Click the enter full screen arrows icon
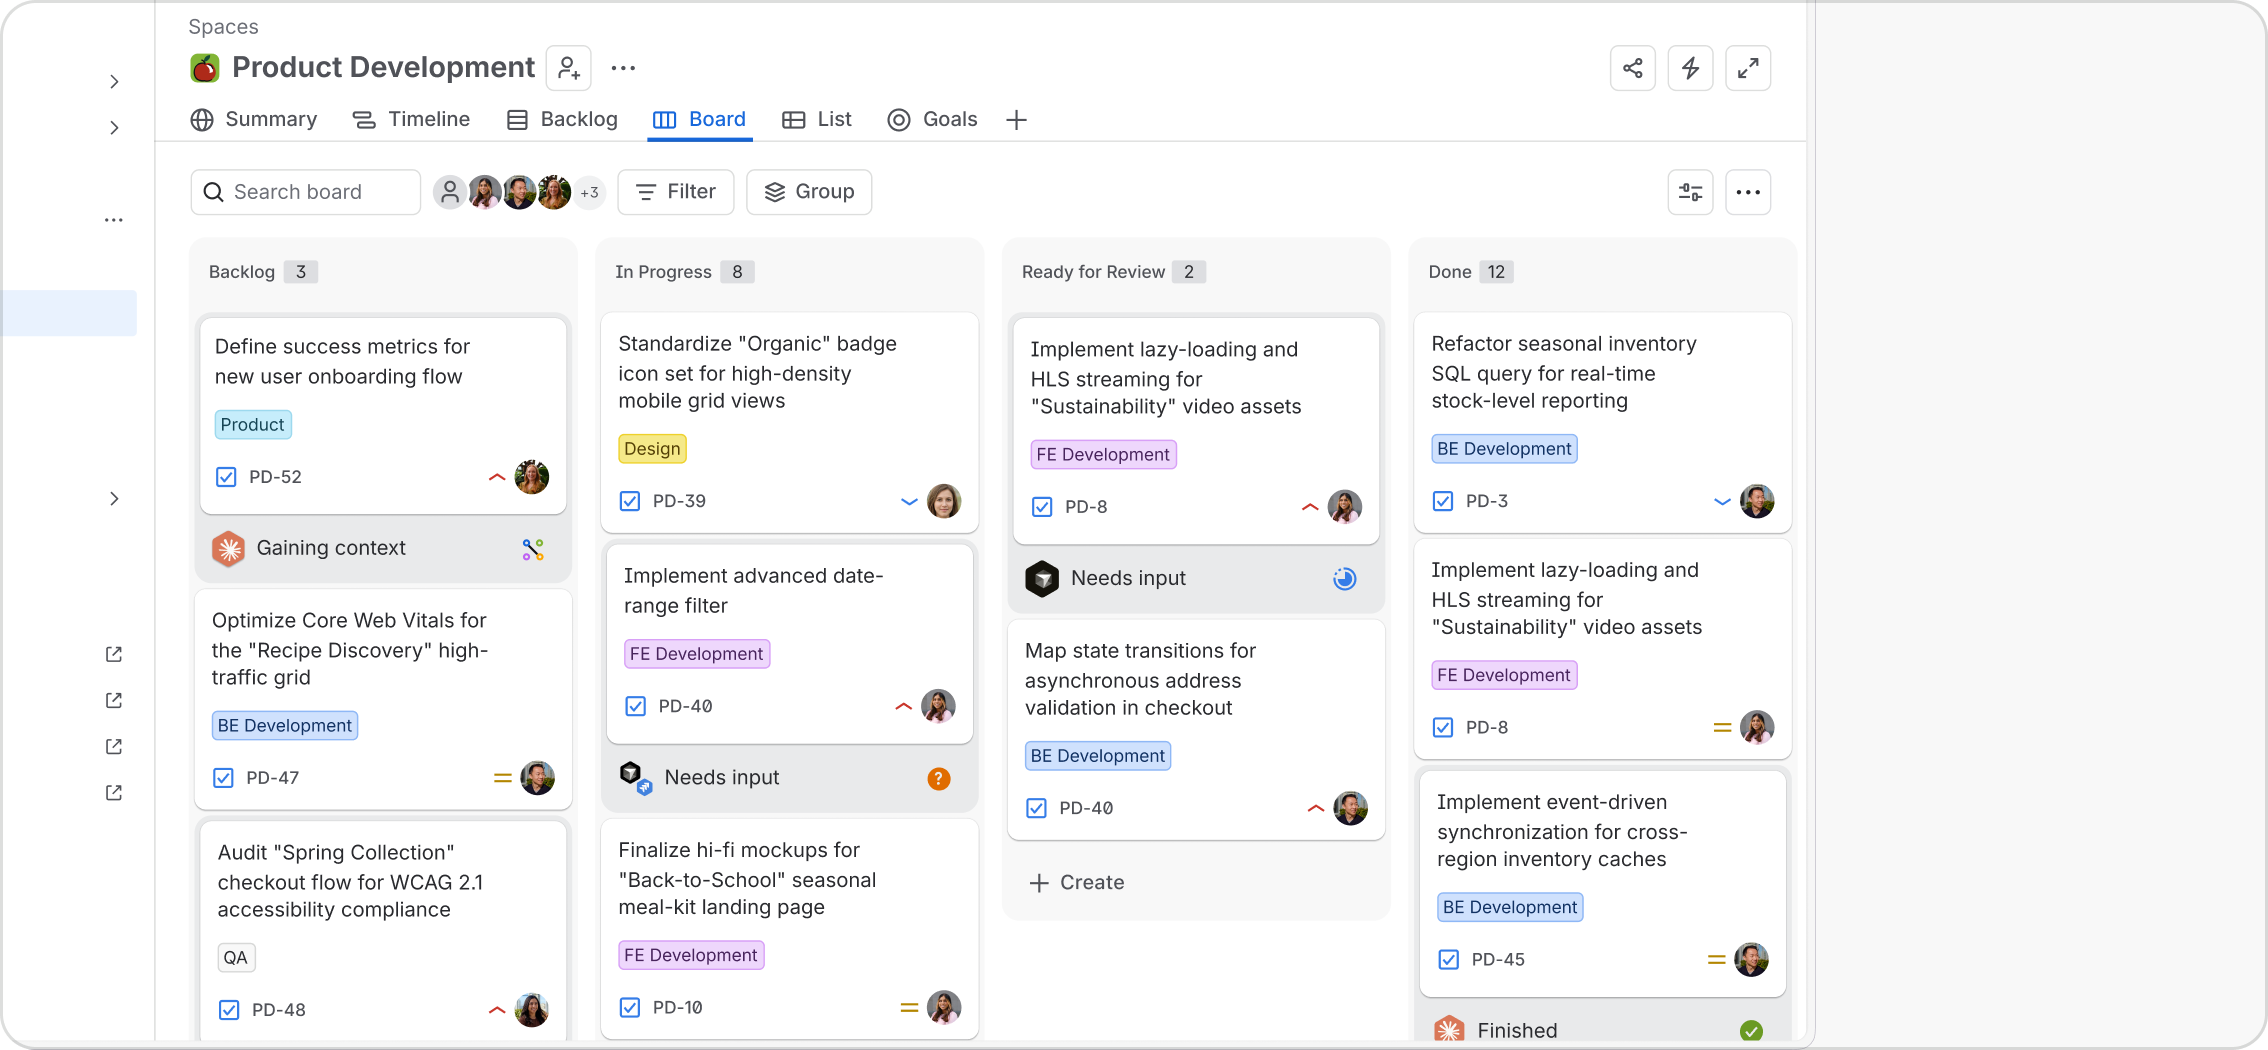 point(1748,68)
